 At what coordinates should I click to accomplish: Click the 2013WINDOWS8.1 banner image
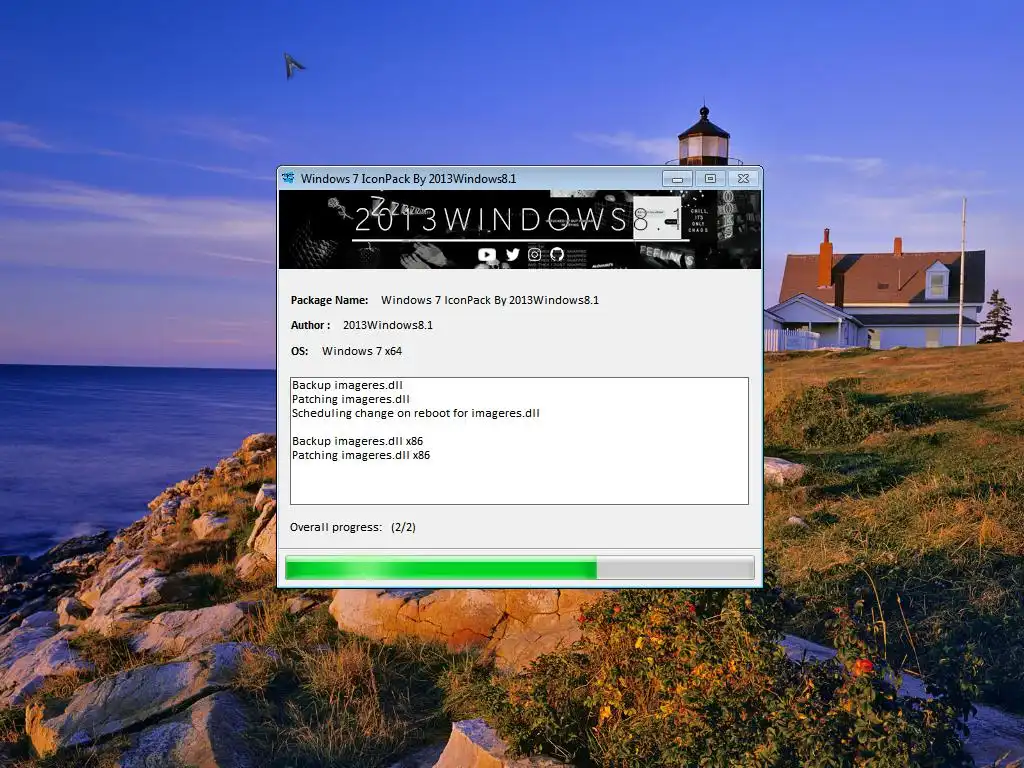tap(520, 229)
